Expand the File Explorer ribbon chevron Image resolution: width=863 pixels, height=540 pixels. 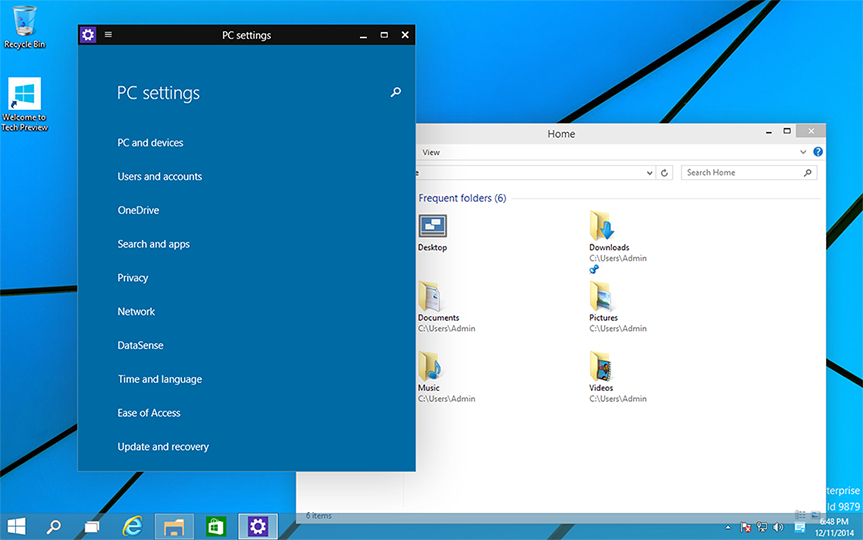point(803,152)
